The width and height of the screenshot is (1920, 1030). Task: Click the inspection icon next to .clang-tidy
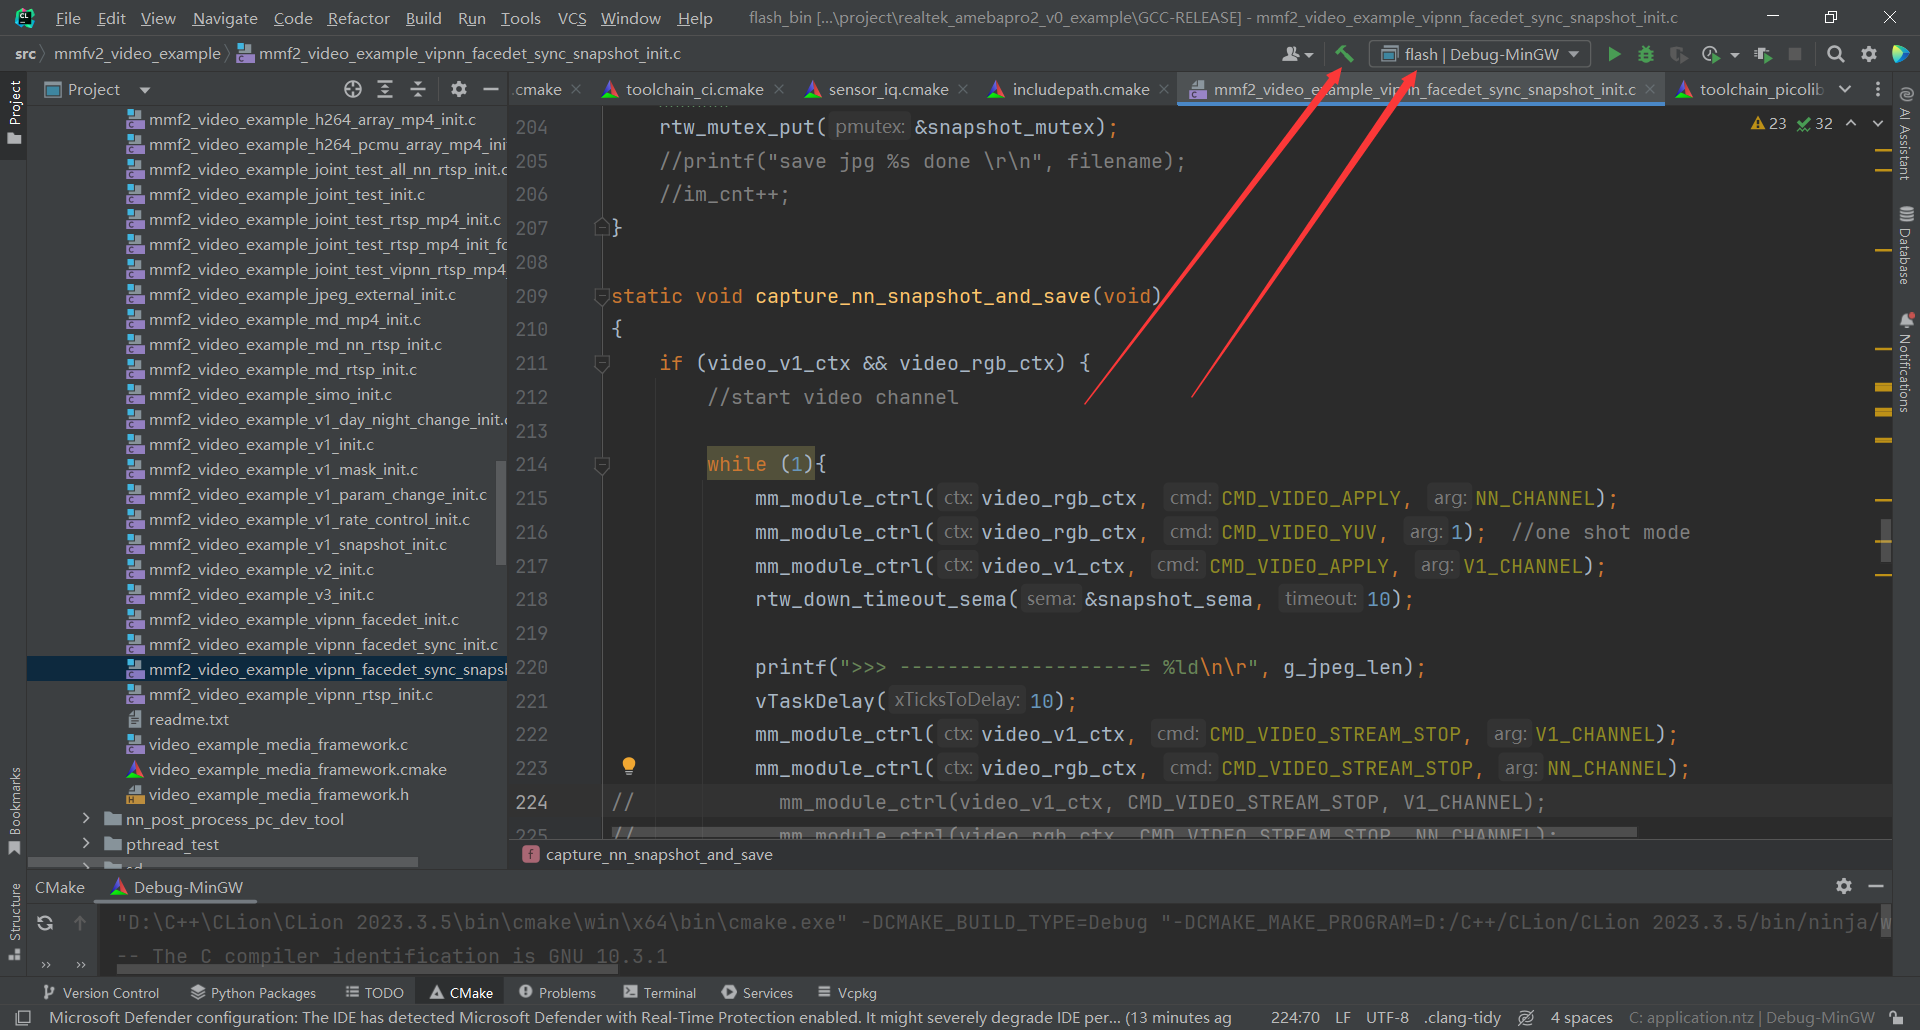(x=1526, y=1018)
